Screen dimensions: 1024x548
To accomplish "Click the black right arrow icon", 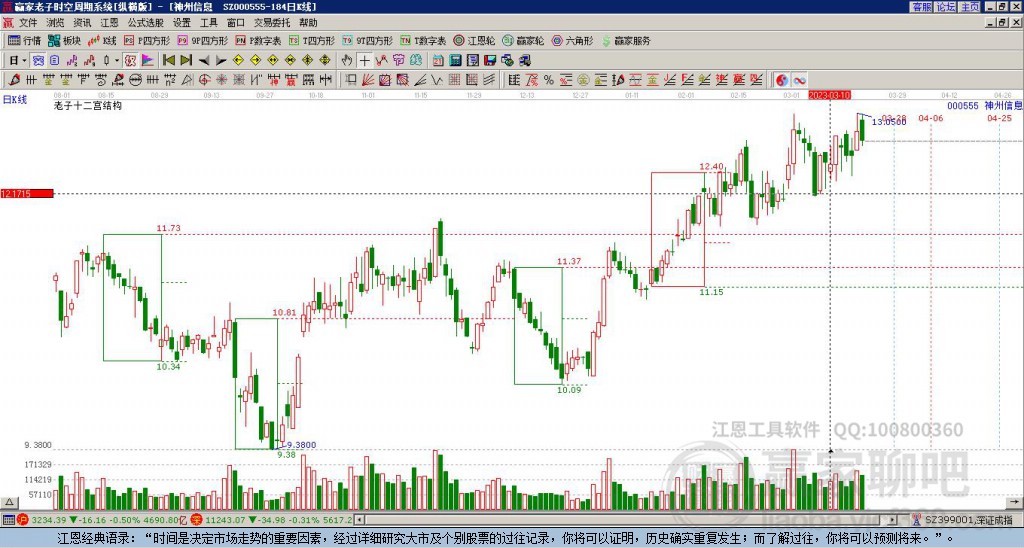I will coord(221,61).
